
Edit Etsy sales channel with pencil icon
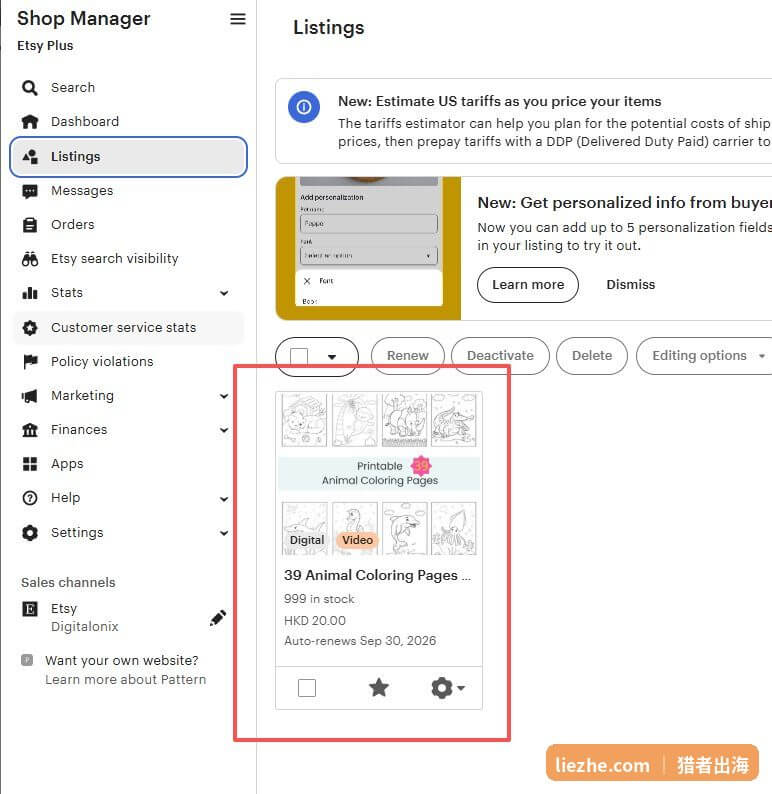click(218, 618)
